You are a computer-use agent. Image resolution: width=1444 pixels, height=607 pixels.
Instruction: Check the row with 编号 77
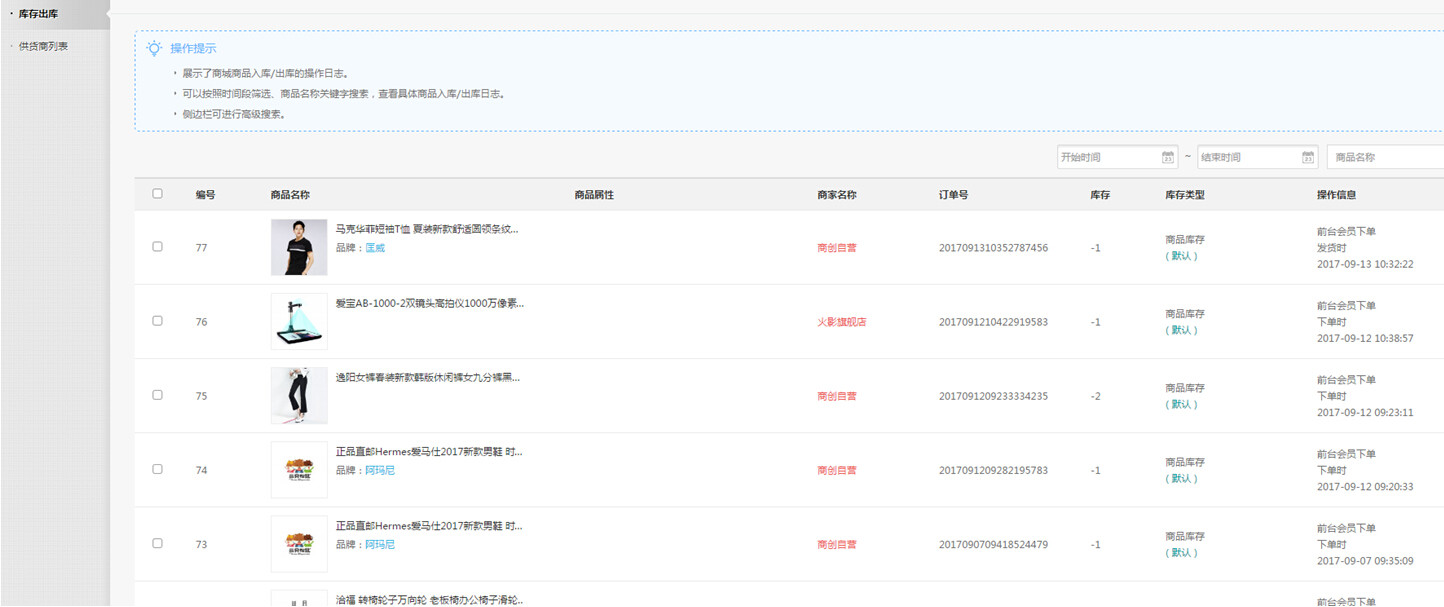pyautogui.click(x=157, y=247)
